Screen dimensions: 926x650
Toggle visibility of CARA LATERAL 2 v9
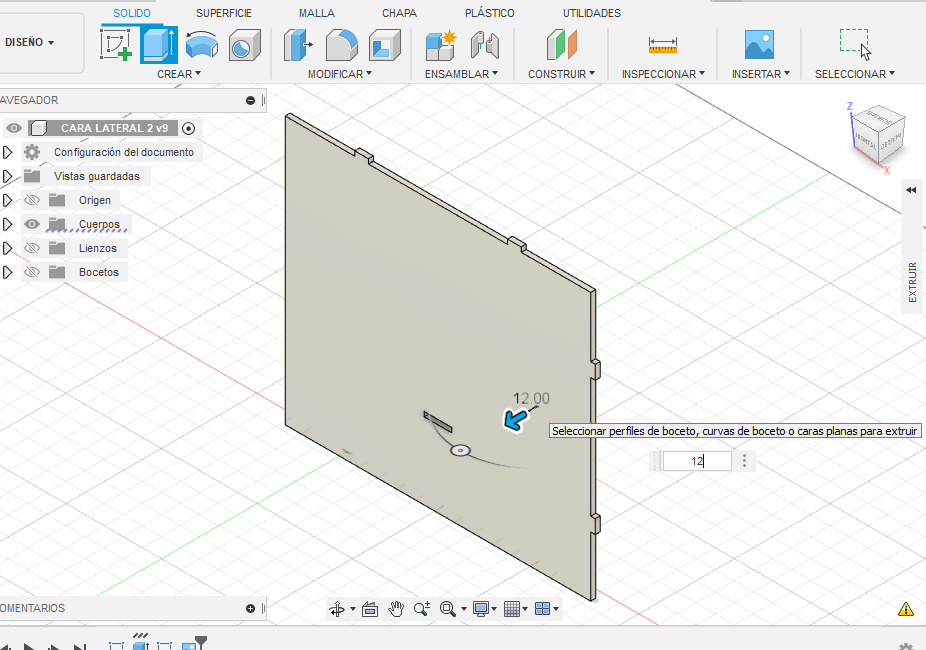tap(14, 128)
